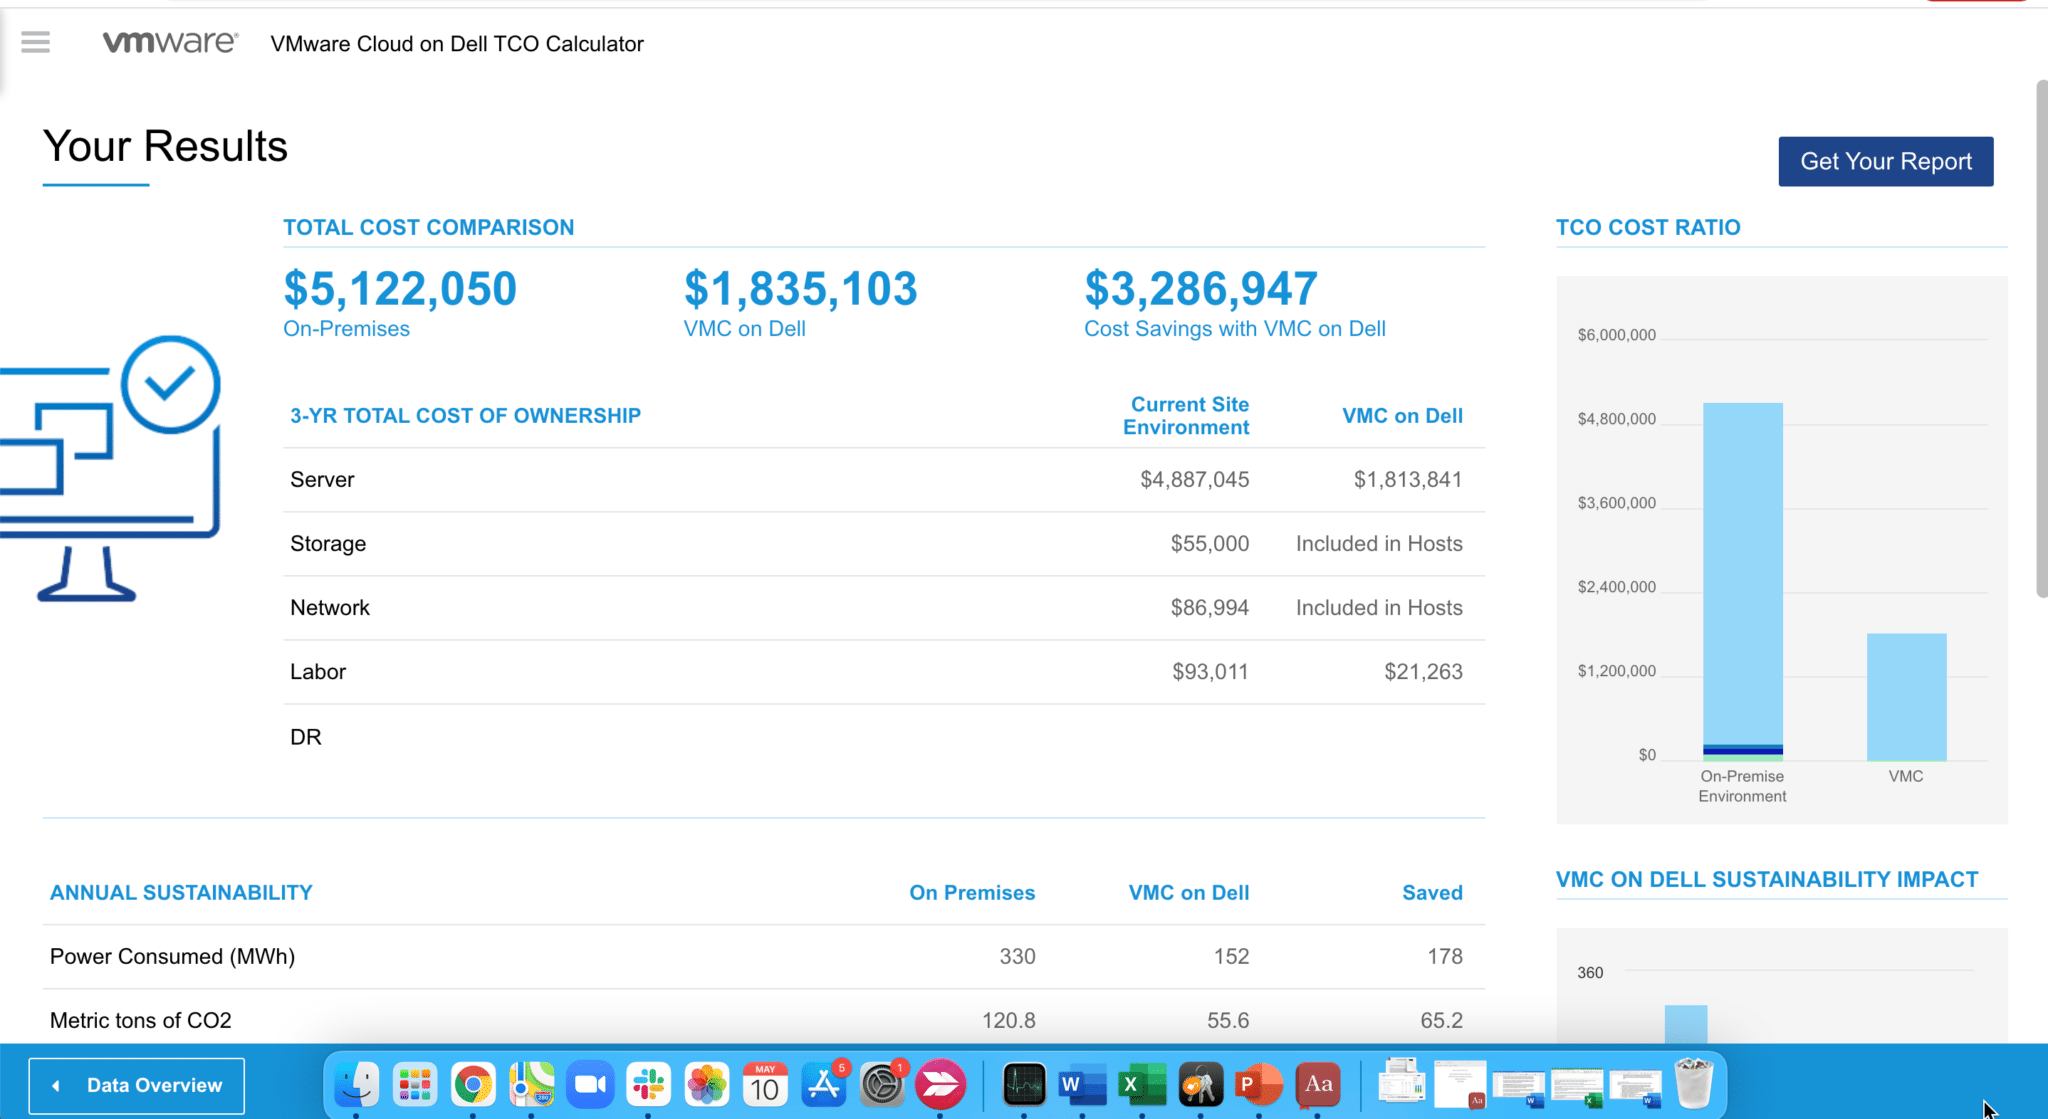Open the Trash in the dock
2048x1119 pixels.
(1693, 1084)
